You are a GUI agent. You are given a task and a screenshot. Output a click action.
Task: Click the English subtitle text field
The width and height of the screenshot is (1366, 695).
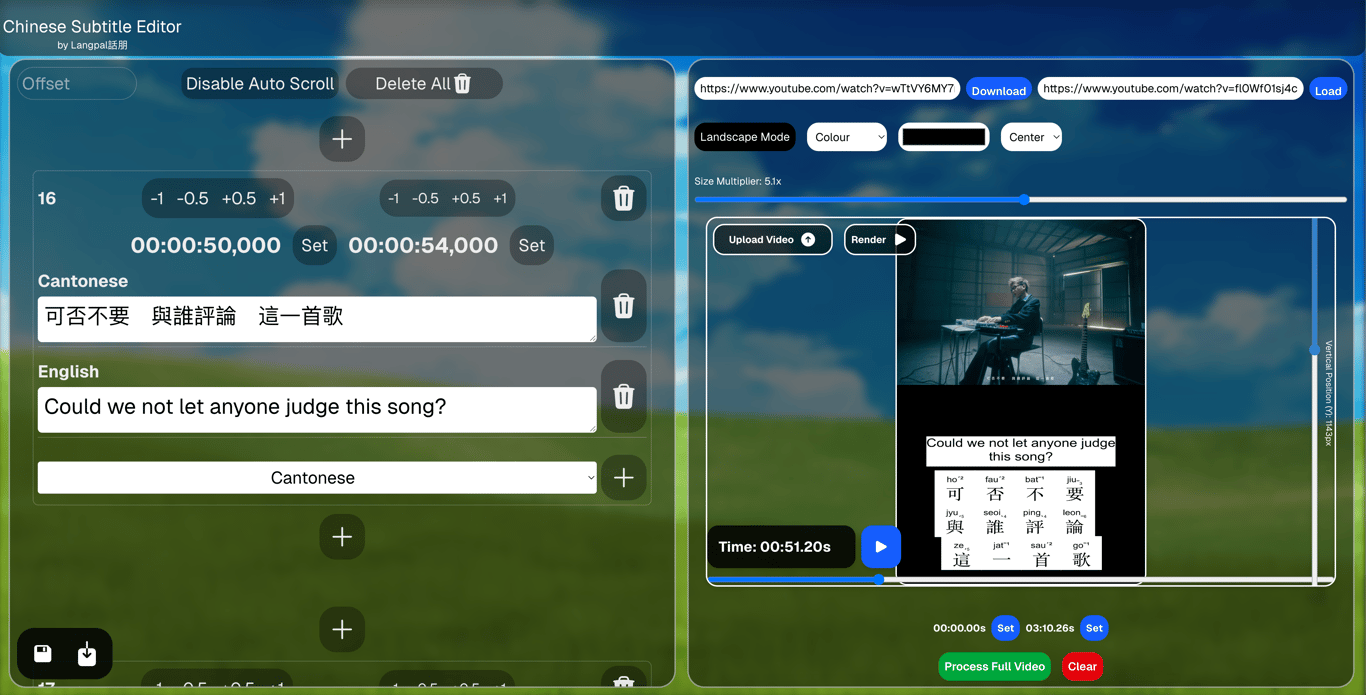tap(317, 410)
